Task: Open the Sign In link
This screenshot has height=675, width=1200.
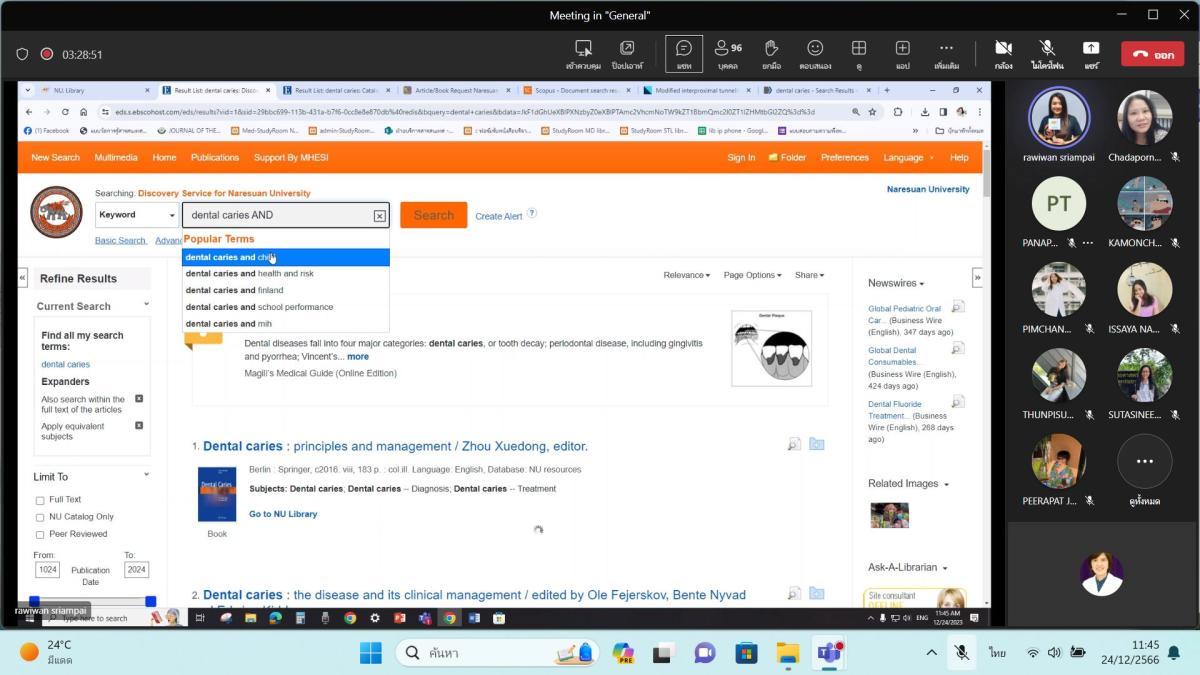Action: pyautogui.click(x=741, y=157)
